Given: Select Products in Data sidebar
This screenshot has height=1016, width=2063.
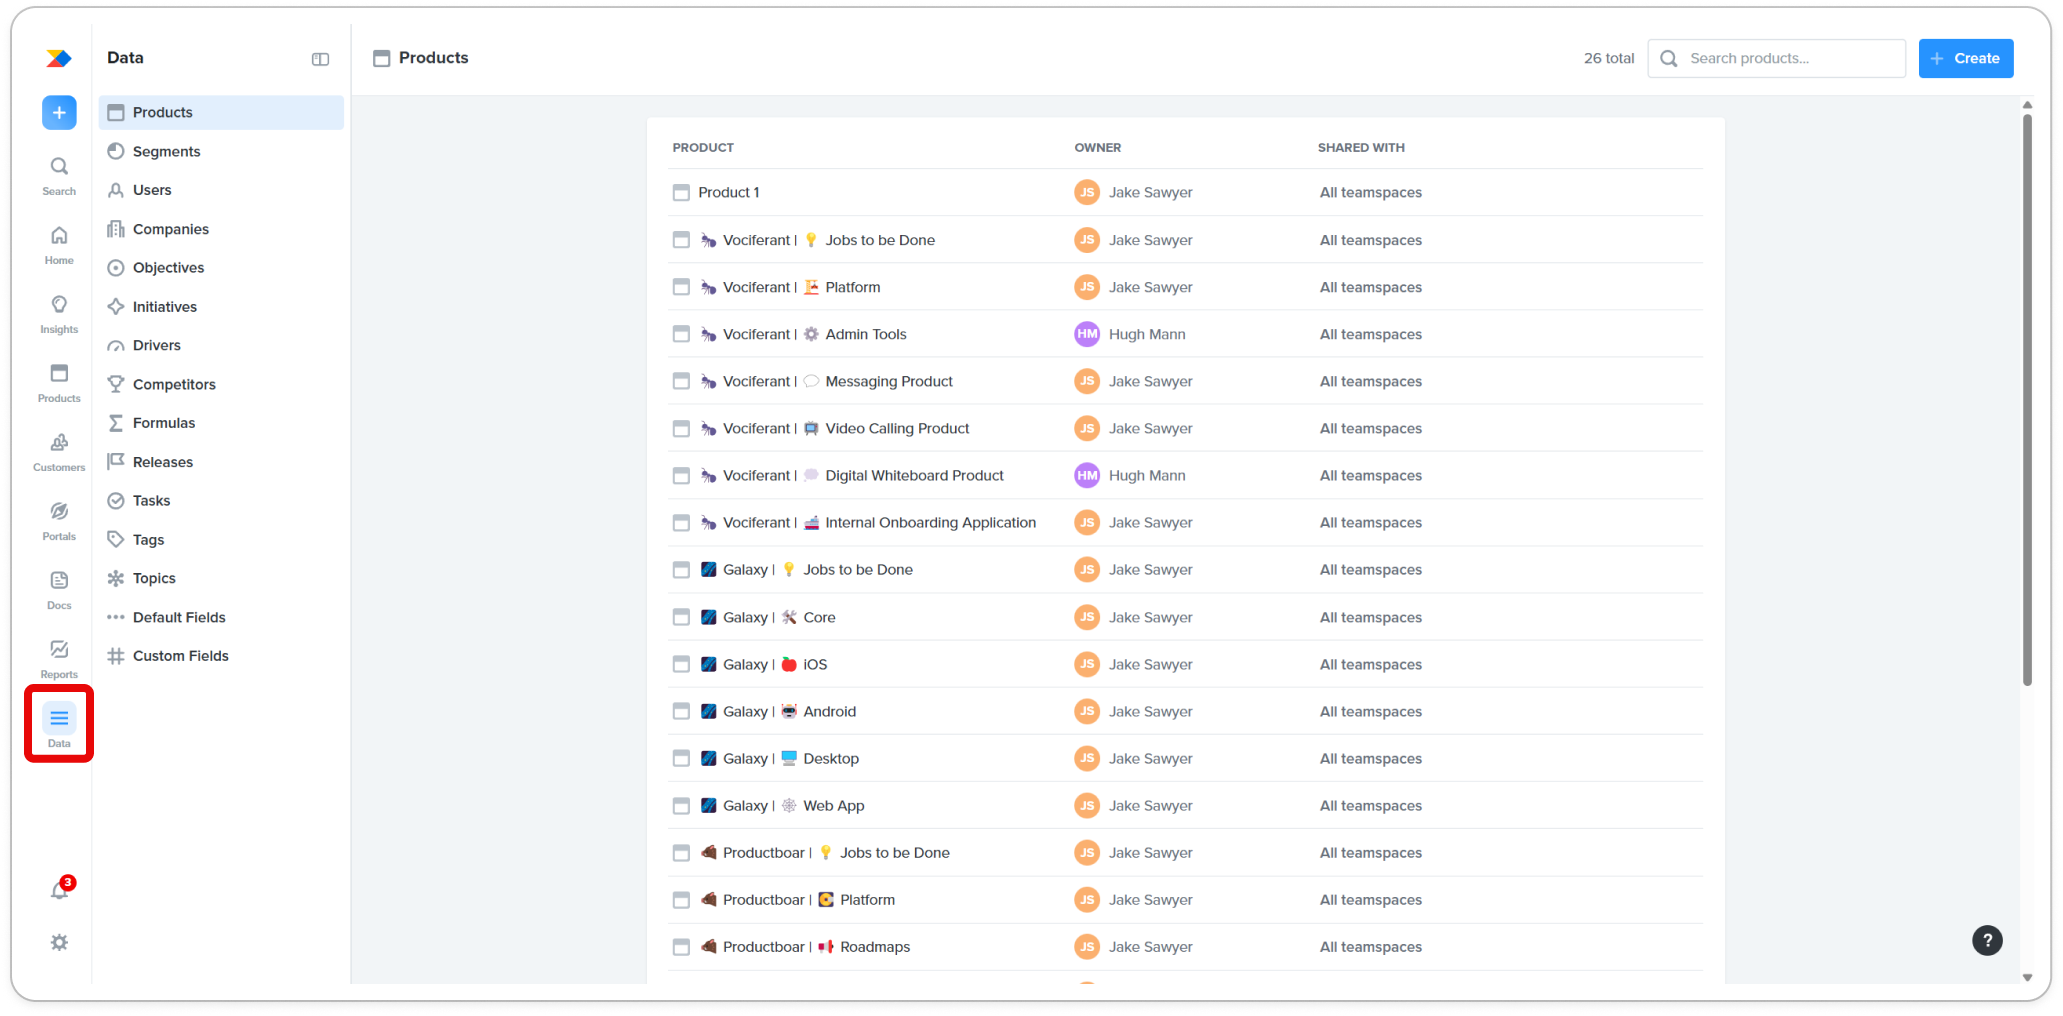Looking at the screenshot, I should point(221,112).
